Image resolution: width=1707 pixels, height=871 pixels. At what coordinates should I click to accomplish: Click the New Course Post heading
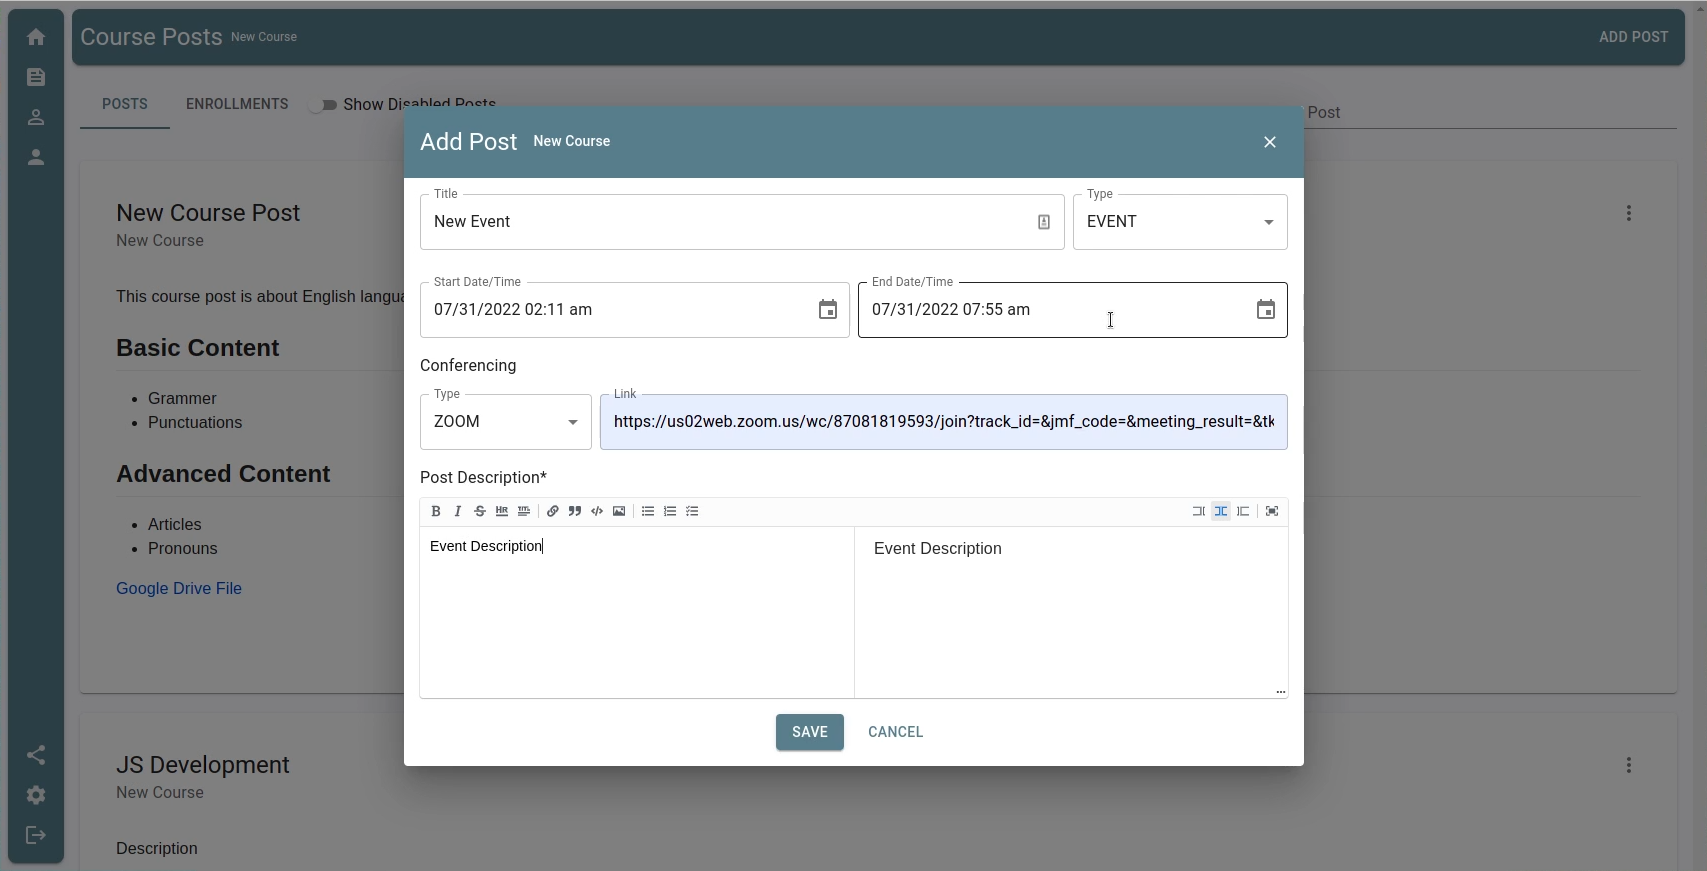tap(208, 213)
